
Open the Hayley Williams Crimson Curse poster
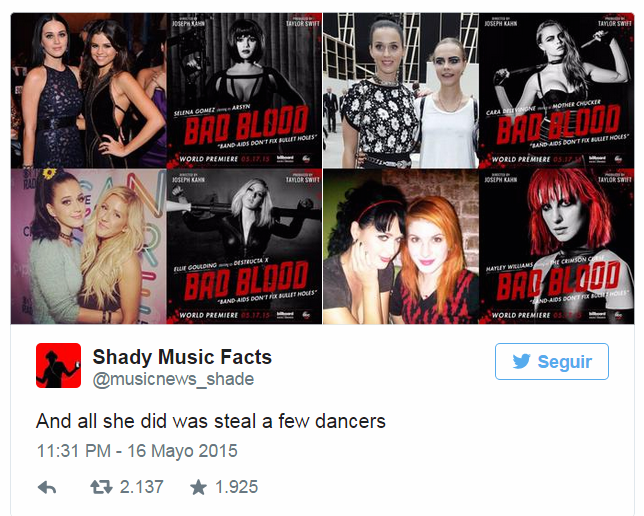(x=556, y=246)
